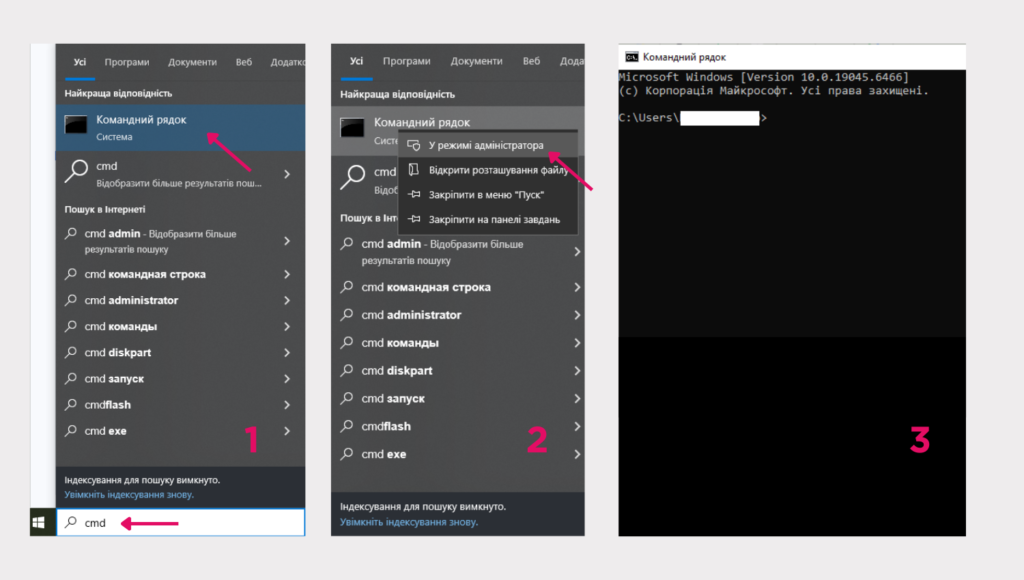Open Командний рядок result in first panel
The height and width of the screenshot is (580, 1024).
[180, 128]
